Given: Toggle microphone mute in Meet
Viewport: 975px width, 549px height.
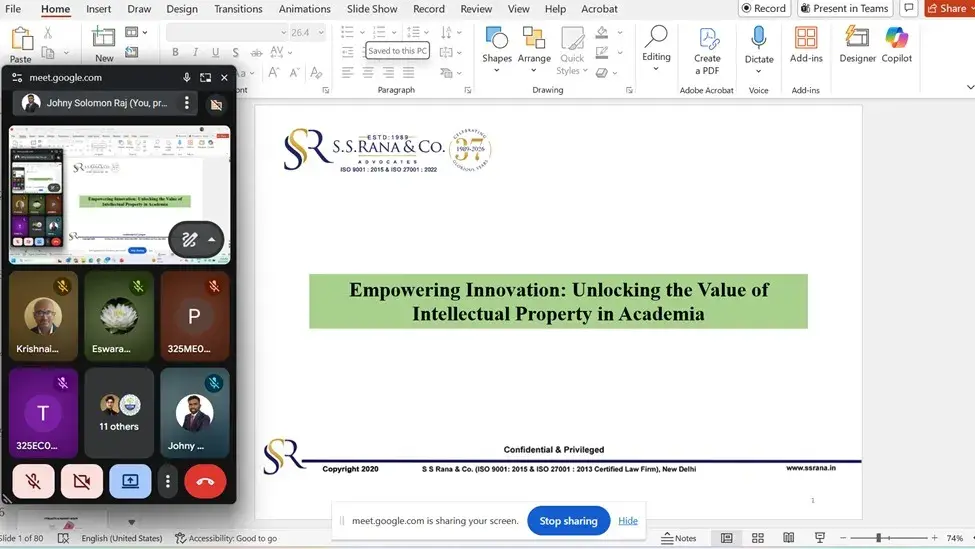Looking at the screenshot, I should (x=33, y=481).
